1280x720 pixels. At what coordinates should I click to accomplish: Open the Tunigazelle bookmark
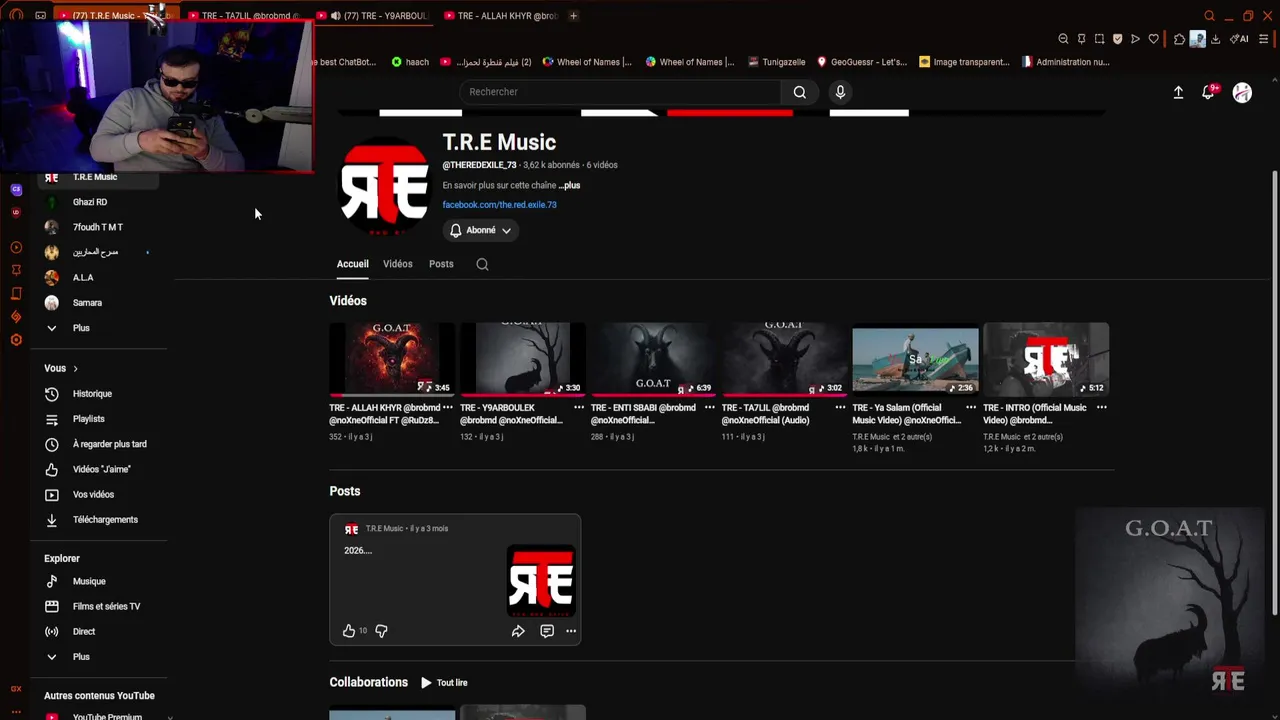[775, 62]
